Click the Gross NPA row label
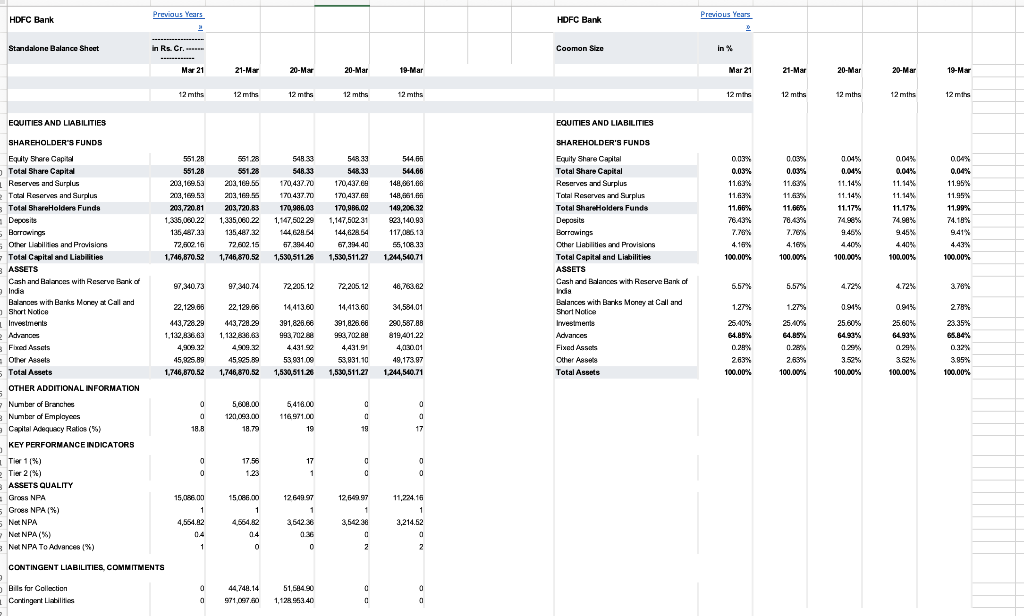This screenshot has height=616, width=1024. 27,498
